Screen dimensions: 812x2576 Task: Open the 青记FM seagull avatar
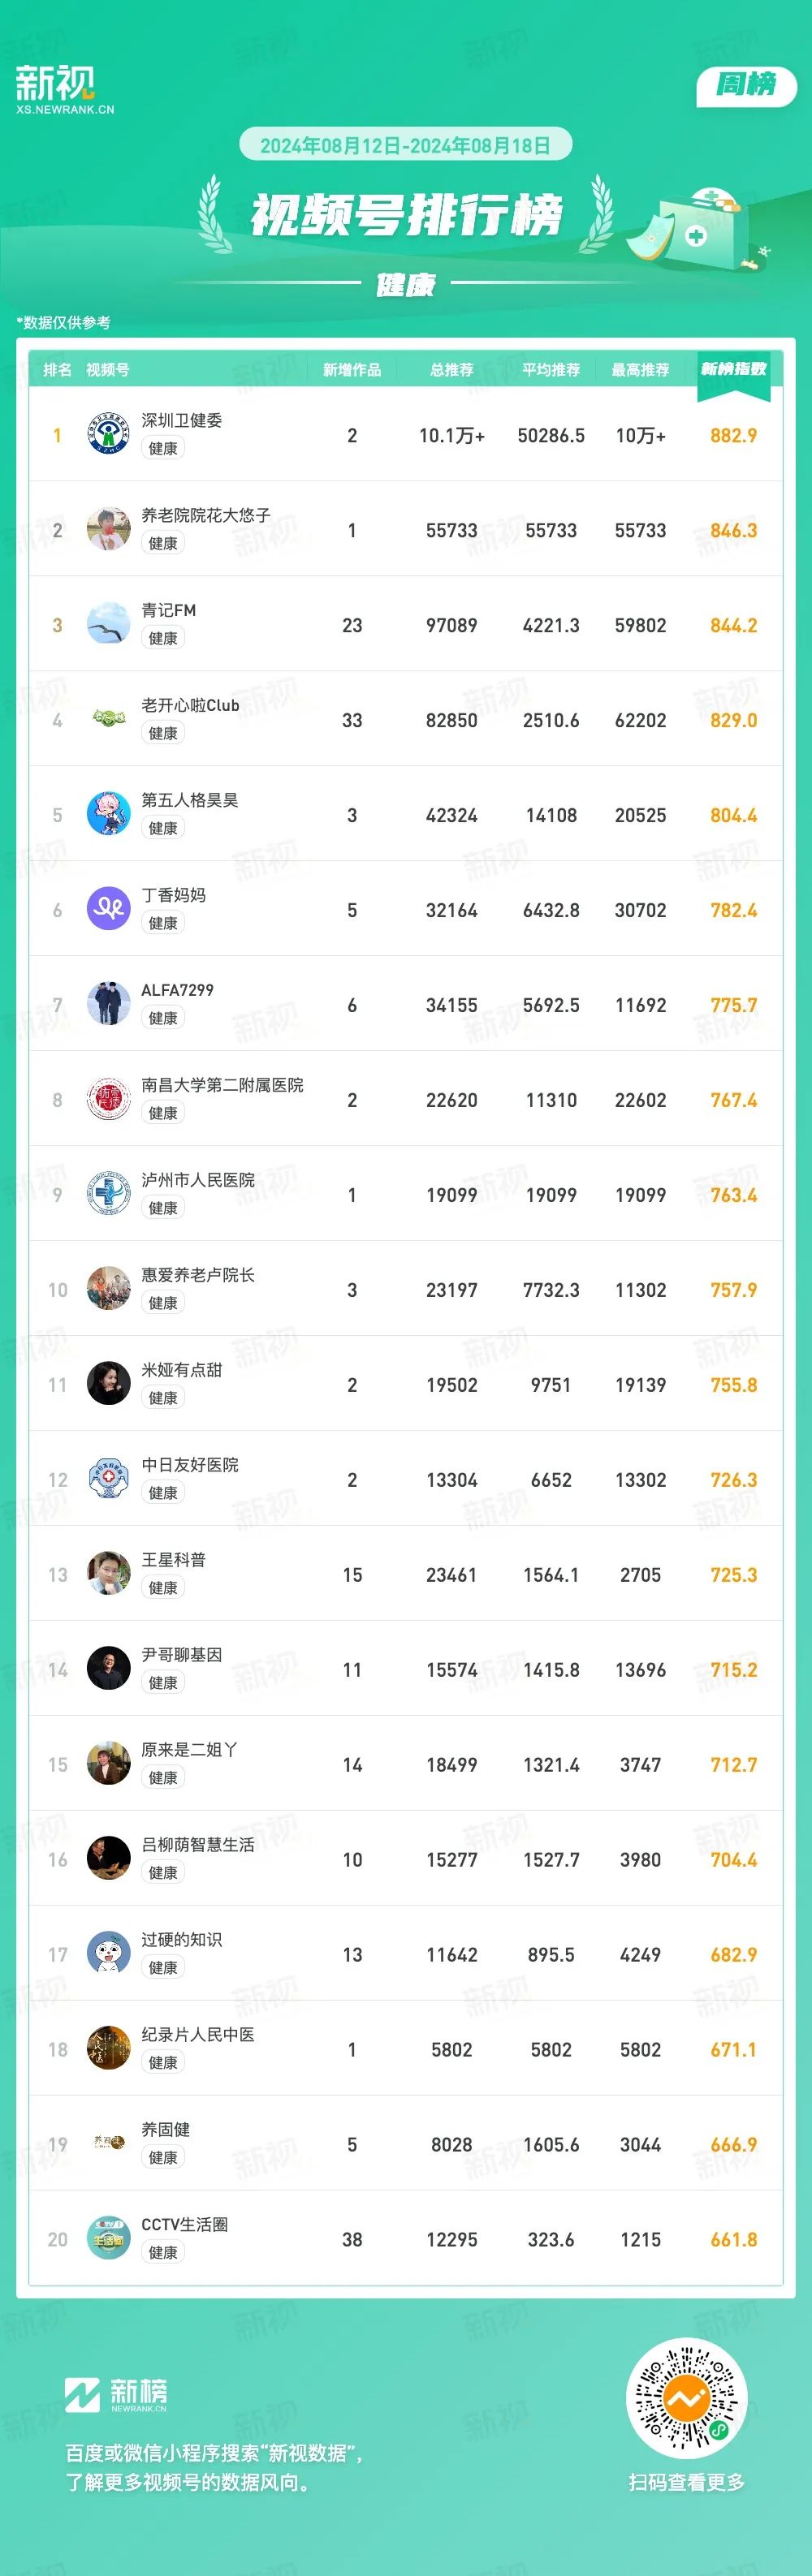tap(108, 624)
